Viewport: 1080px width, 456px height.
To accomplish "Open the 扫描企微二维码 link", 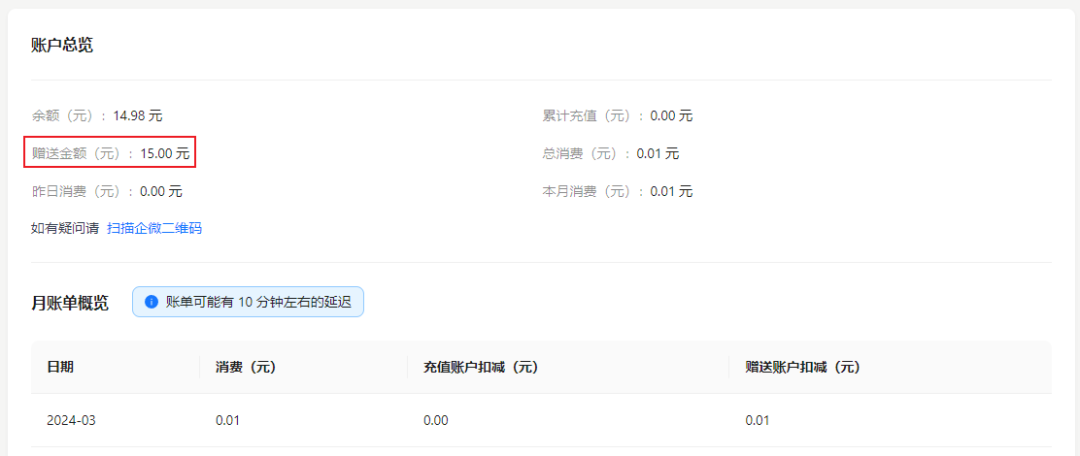I will point(154,229).
